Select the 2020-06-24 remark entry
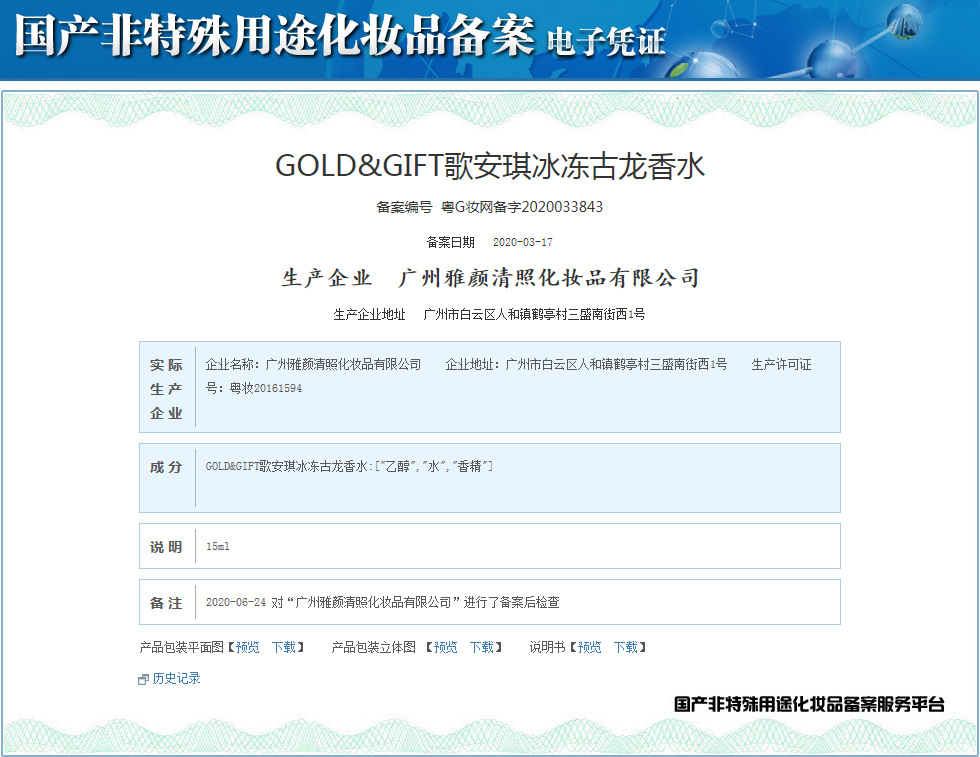This screenshot has height=757, width=980. 382,602
